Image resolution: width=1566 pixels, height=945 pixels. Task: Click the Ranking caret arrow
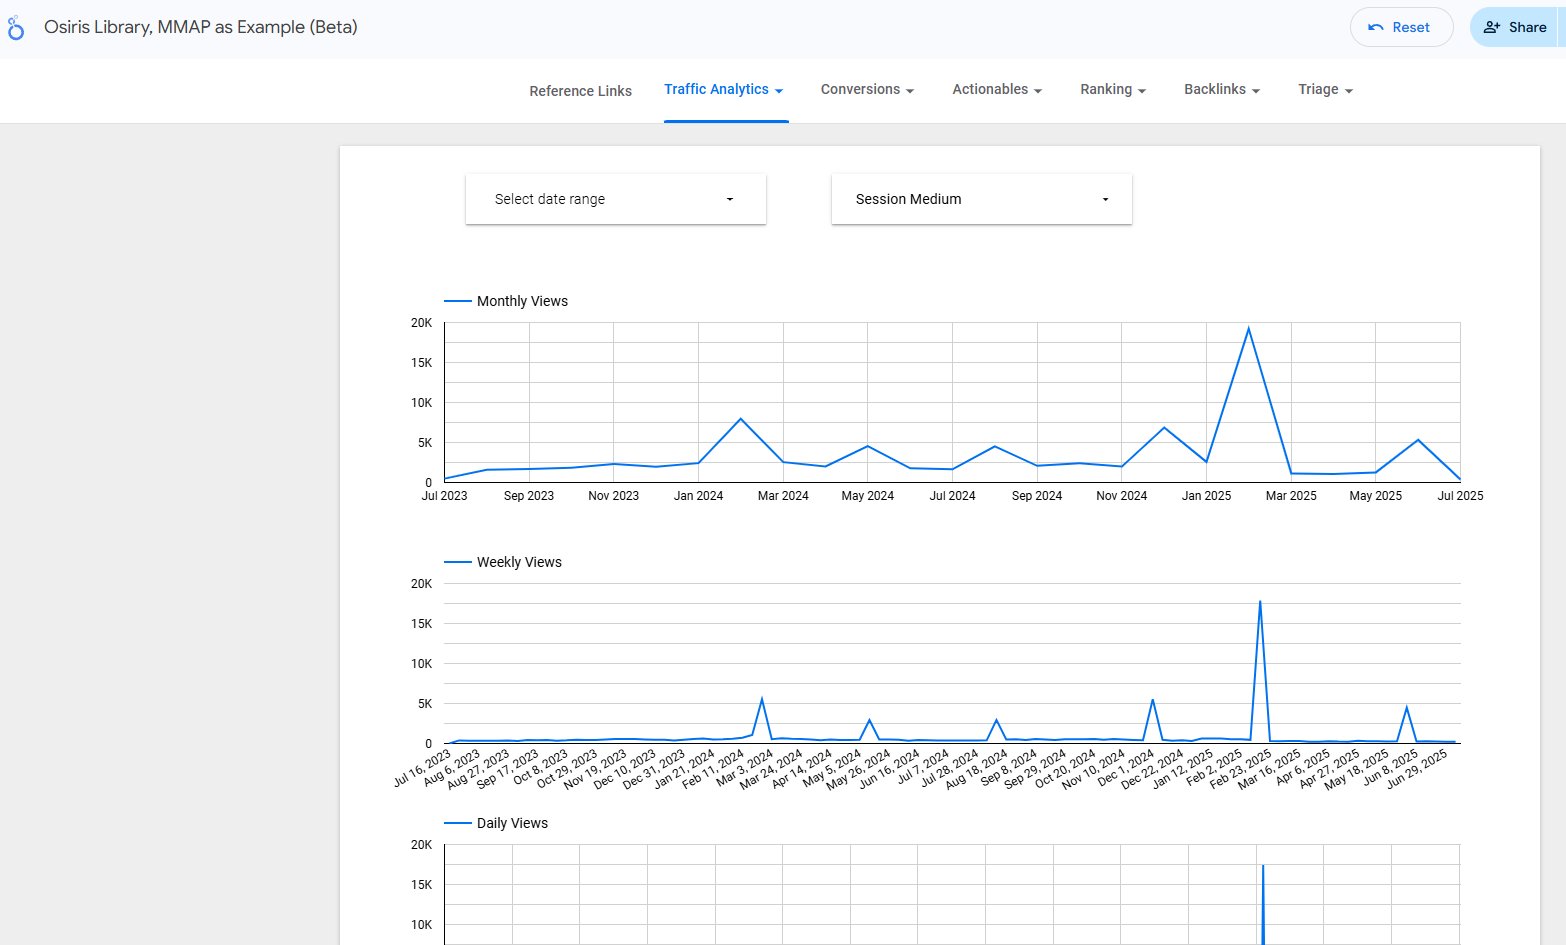pyautogui.click(x=1142, y=91)
